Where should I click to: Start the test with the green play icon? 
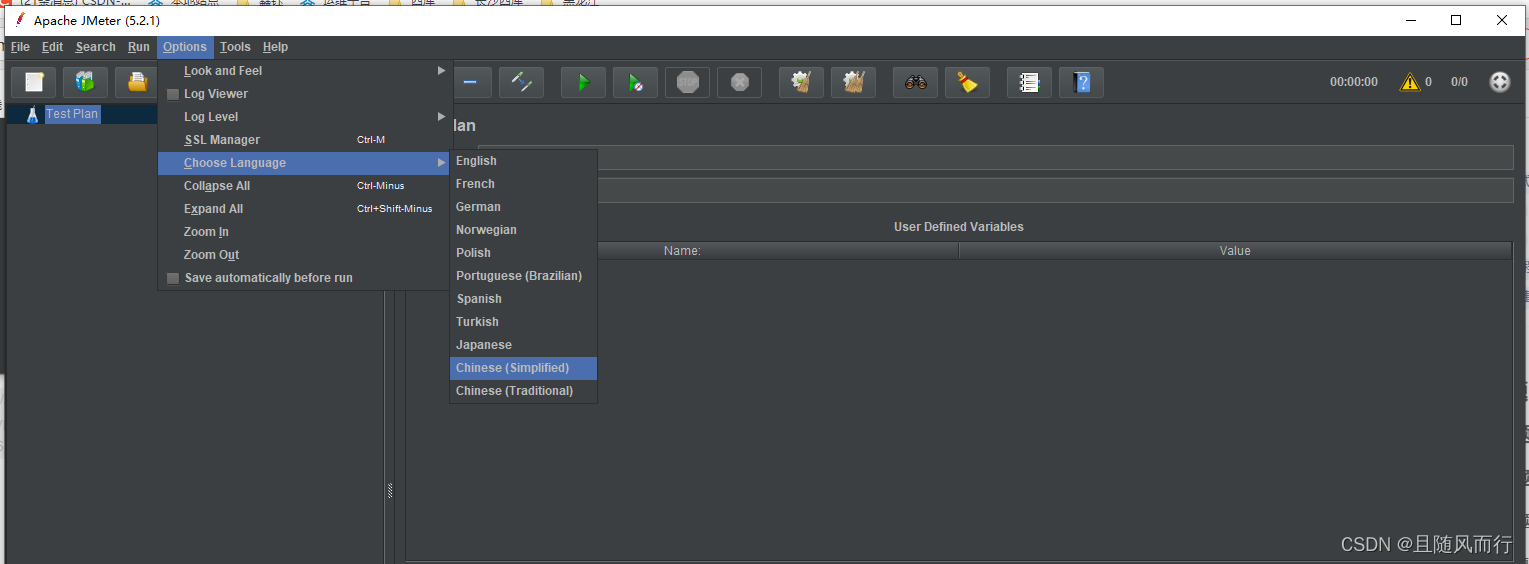click(583, 82)
